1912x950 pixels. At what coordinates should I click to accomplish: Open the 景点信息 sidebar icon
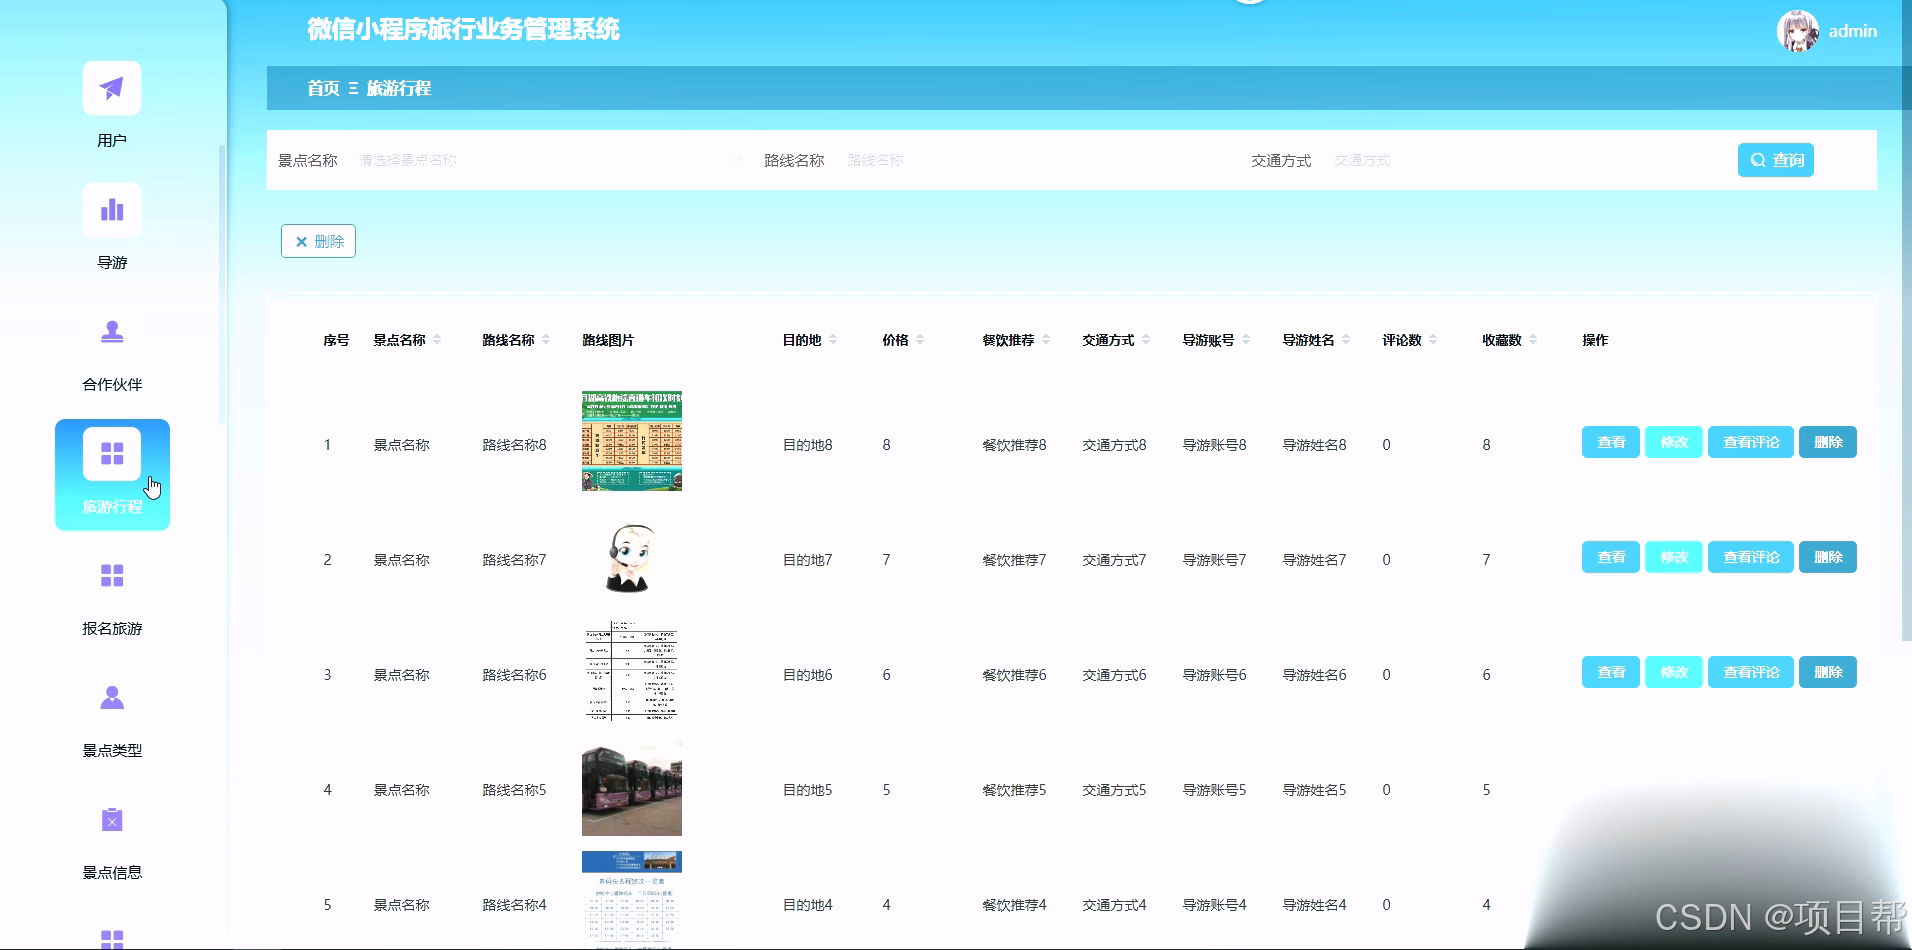111,819
